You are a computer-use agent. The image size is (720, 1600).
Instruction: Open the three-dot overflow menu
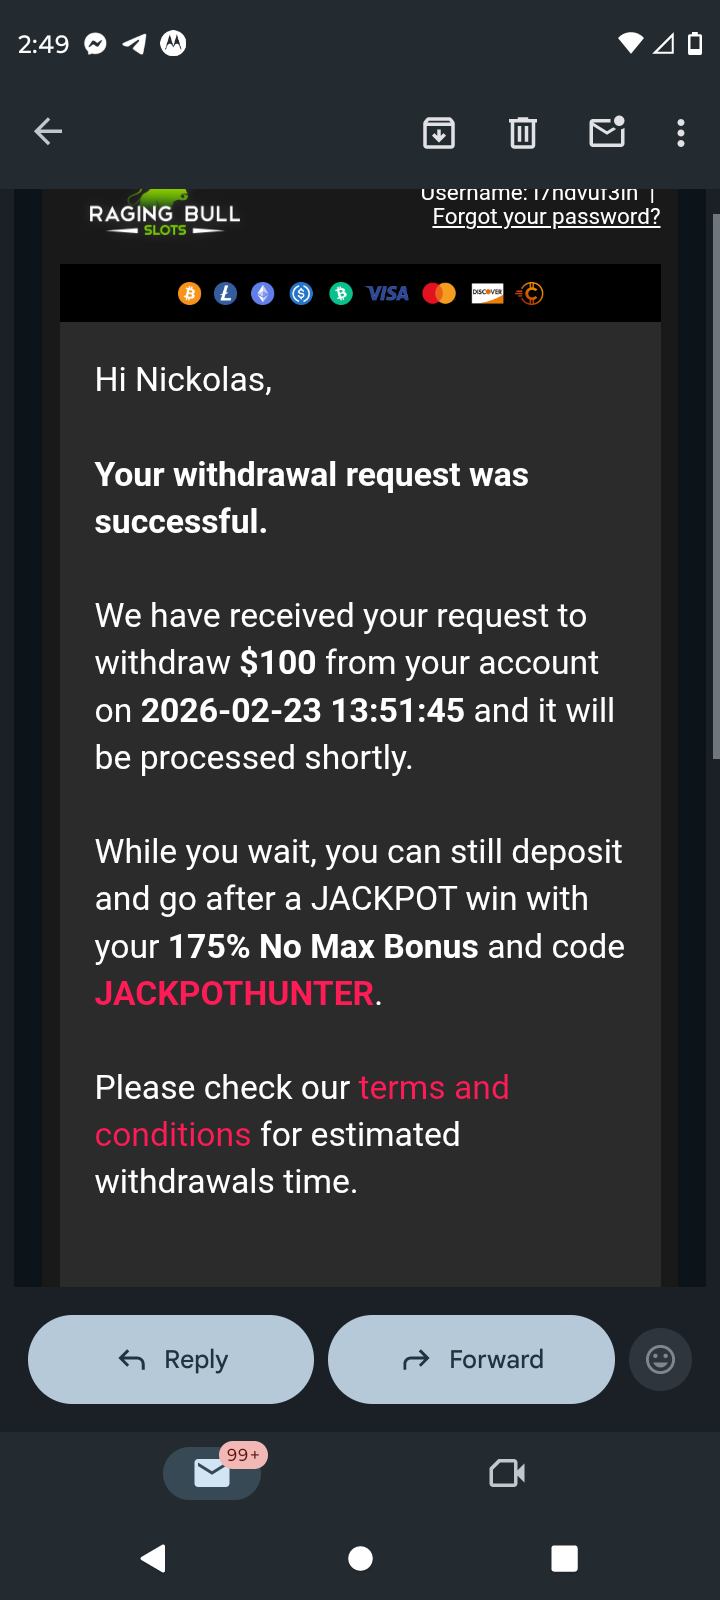coord(681,132)
